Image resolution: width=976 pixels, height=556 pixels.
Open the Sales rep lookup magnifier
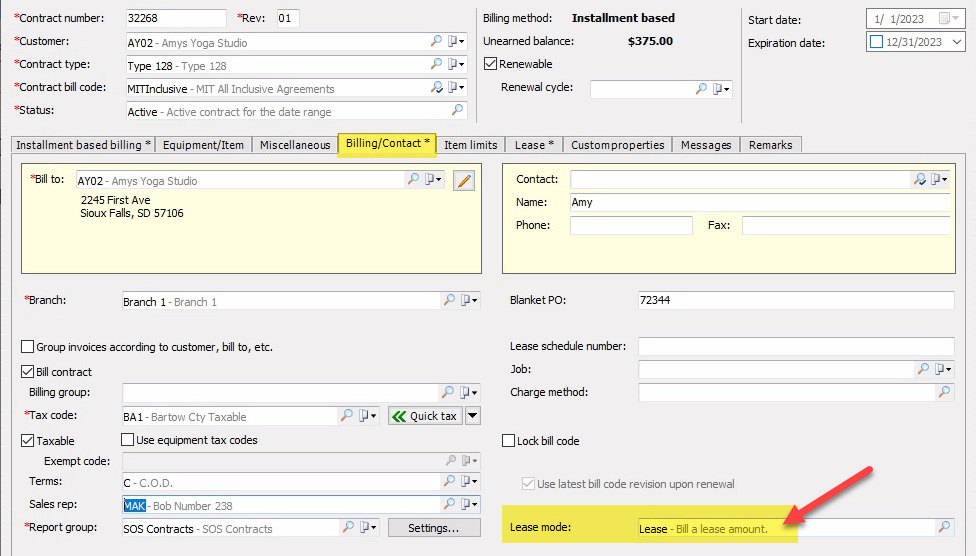point(449,504)
